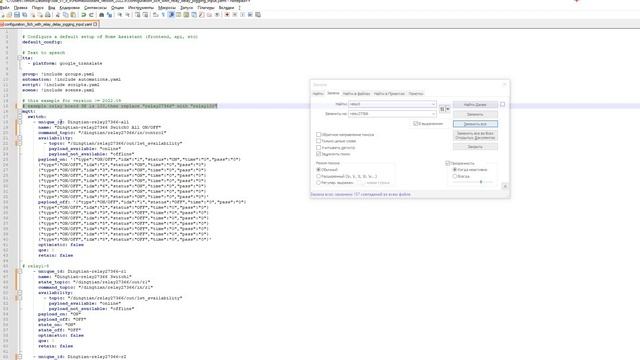Screen dimensions: 640x360
Task: Print the document from the toolbar
Action: (48, 15)
